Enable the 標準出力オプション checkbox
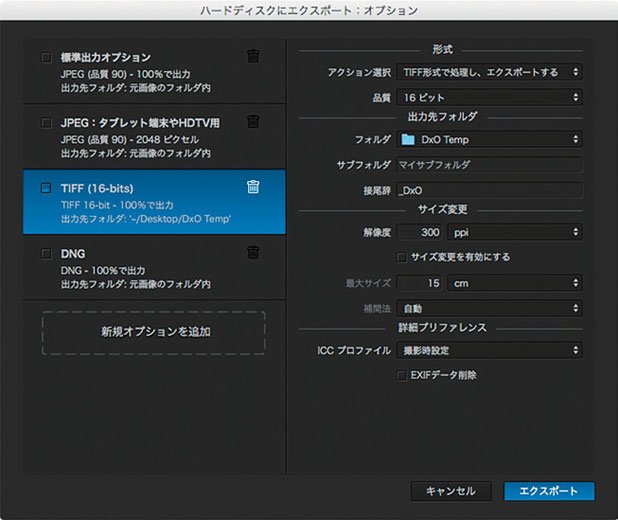The image size is (618, 520). pos(47,58)
